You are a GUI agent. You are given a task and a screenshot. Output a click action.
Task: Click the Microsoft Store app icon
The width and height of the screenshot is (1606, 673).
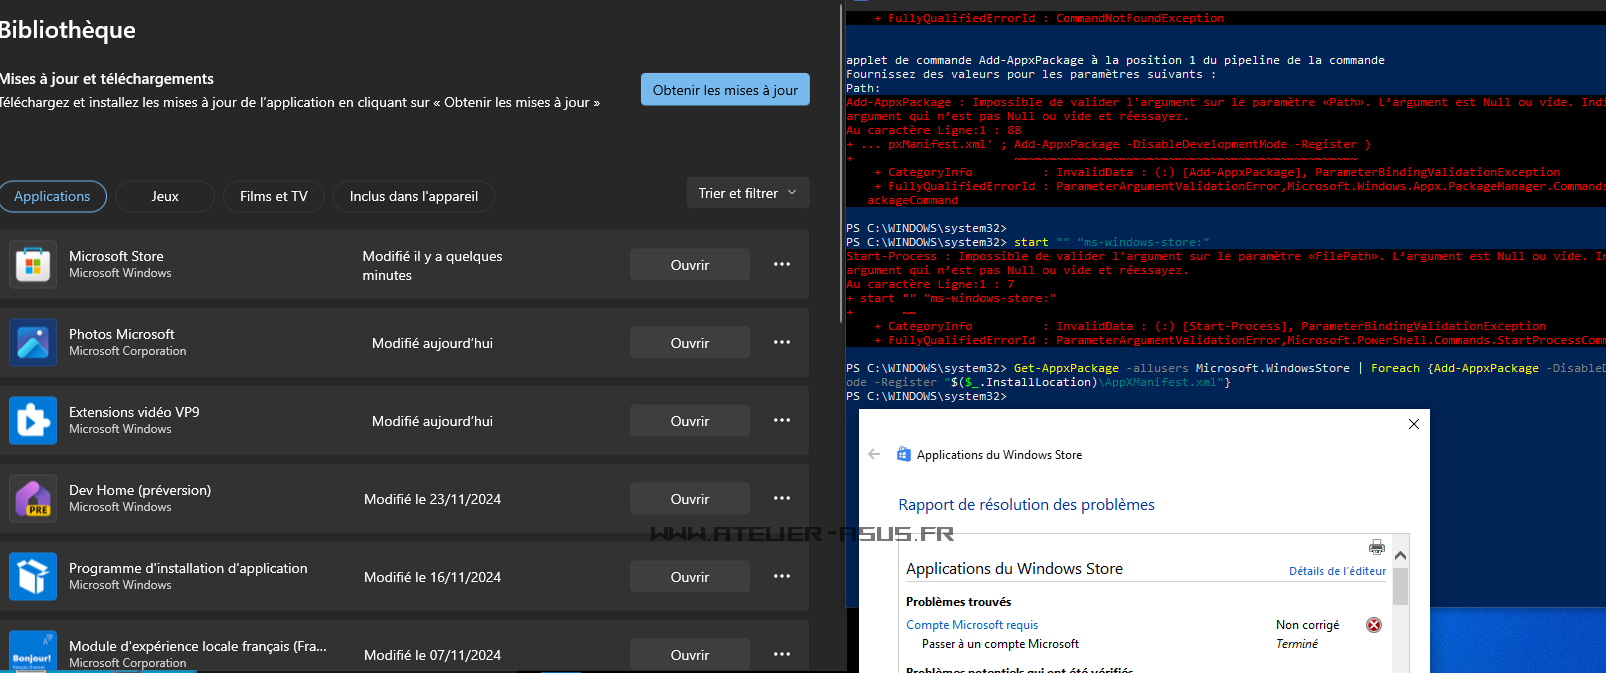(x=33, y=265)
